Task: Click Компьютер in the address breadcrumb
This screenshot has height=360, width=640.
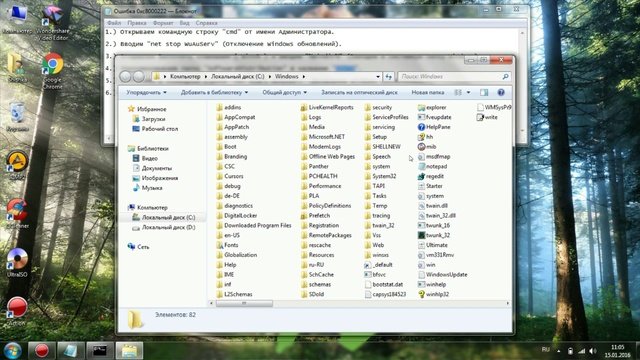Action: [x=185, y=76]
